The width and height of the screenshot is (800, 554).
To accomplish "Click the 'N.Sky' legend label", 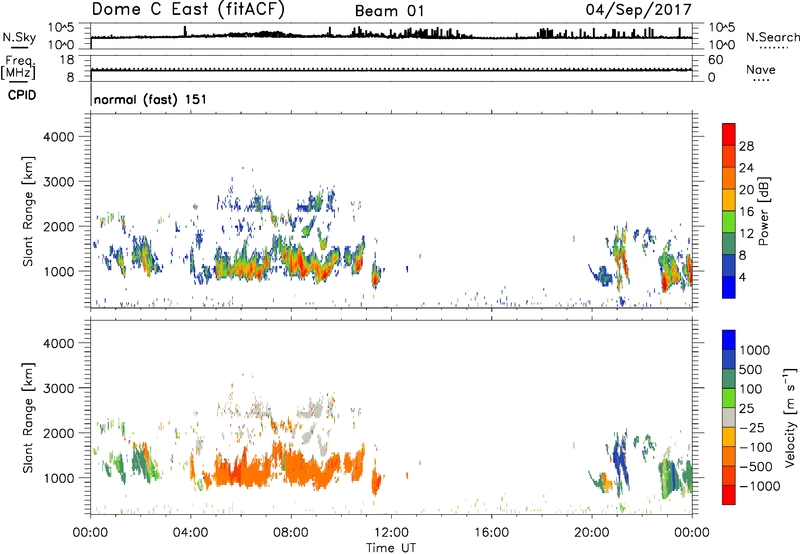I will tap(19, 37).
